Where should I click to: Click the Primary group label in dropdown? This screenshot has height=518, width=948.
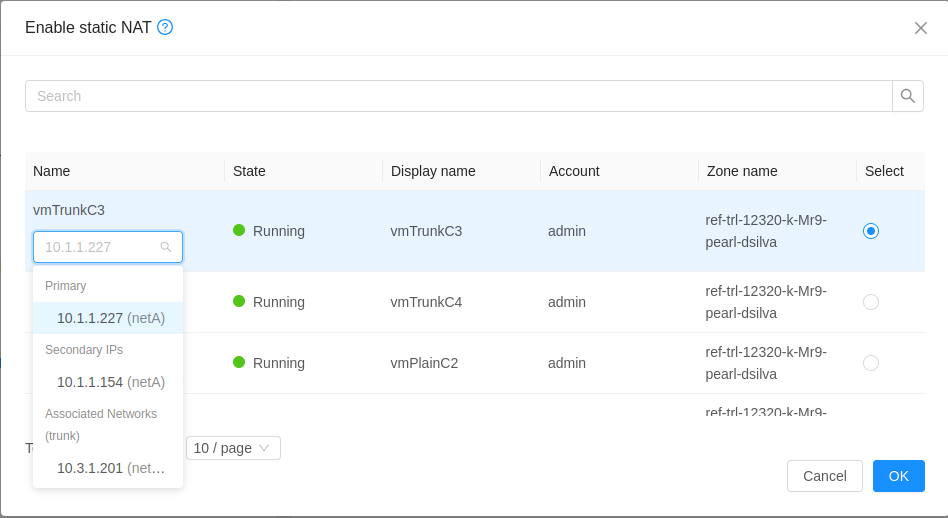click(x=65, y=285)
